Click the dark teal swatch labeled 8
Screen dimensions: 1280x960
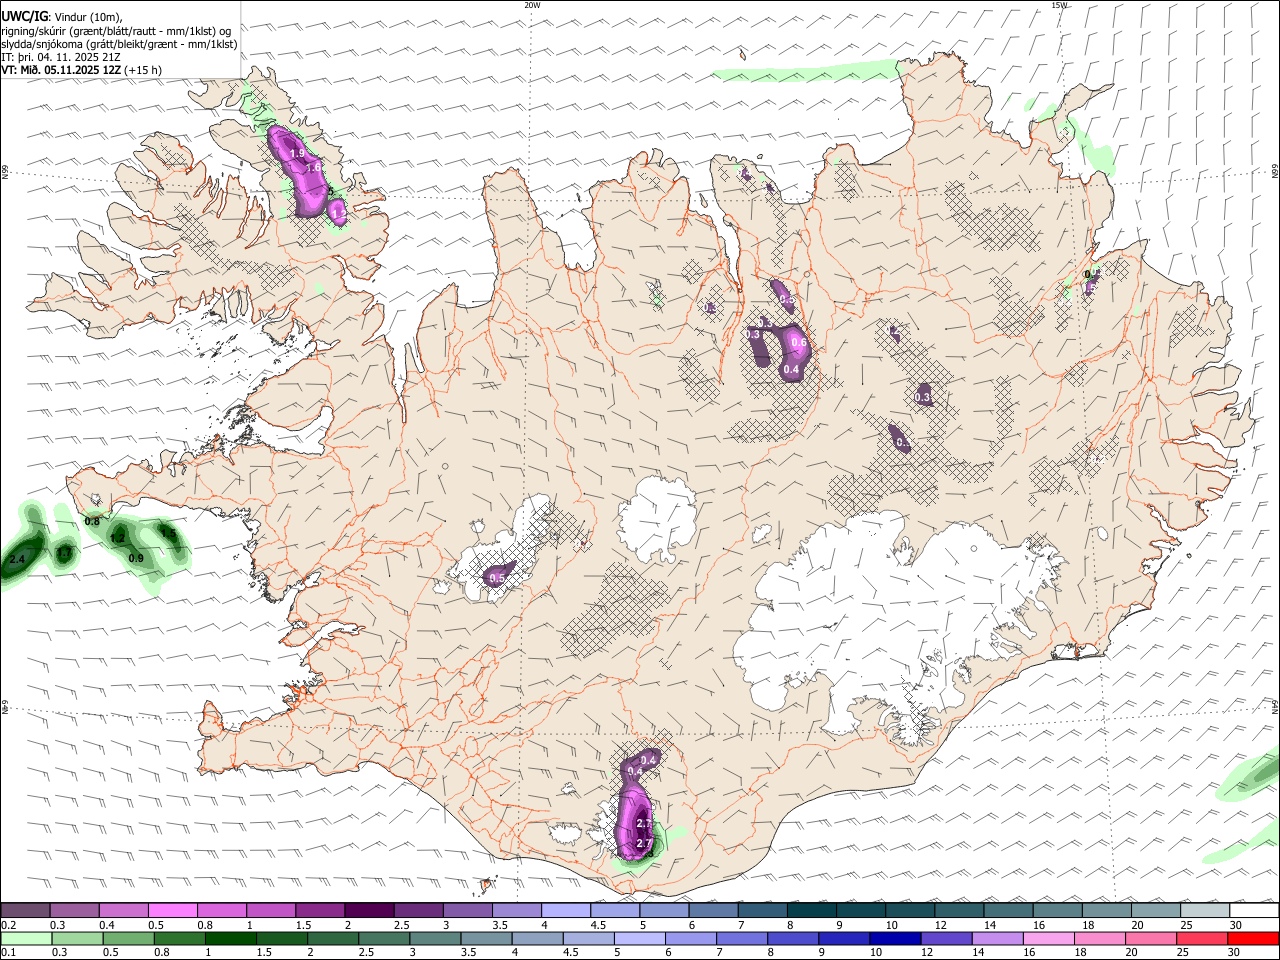[811, 910]
